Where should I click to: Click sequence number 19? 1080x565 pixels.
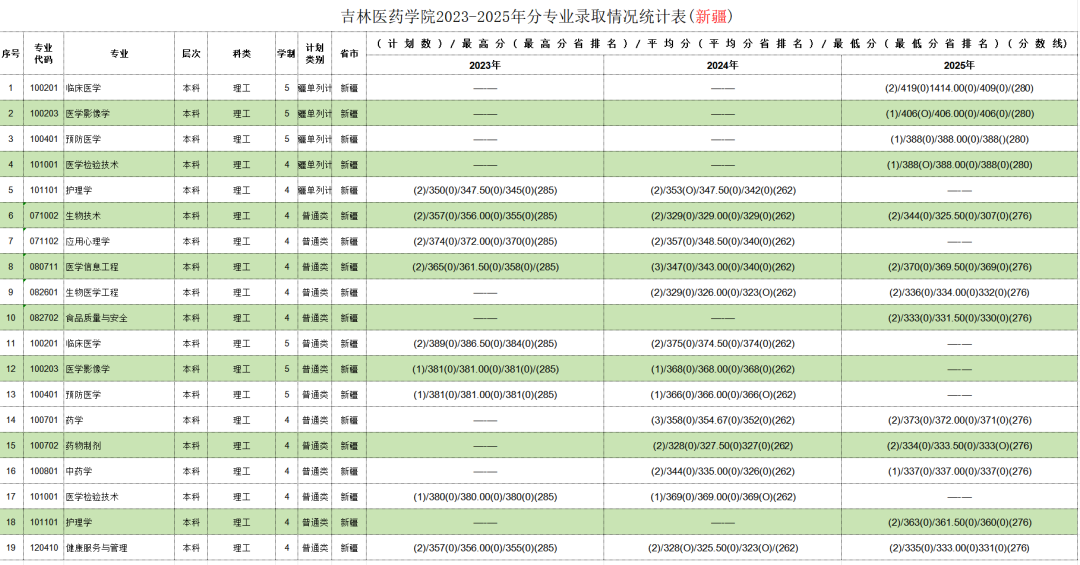(x=11, y=548)
